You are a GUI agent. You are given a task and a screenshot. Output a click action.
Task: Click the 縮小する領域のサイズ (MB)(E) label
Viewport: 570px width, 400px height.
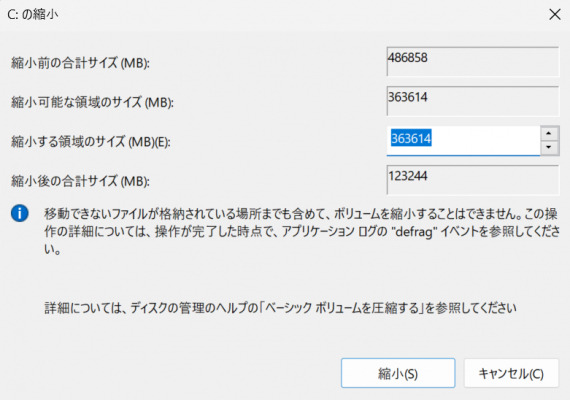pos(91,141)
